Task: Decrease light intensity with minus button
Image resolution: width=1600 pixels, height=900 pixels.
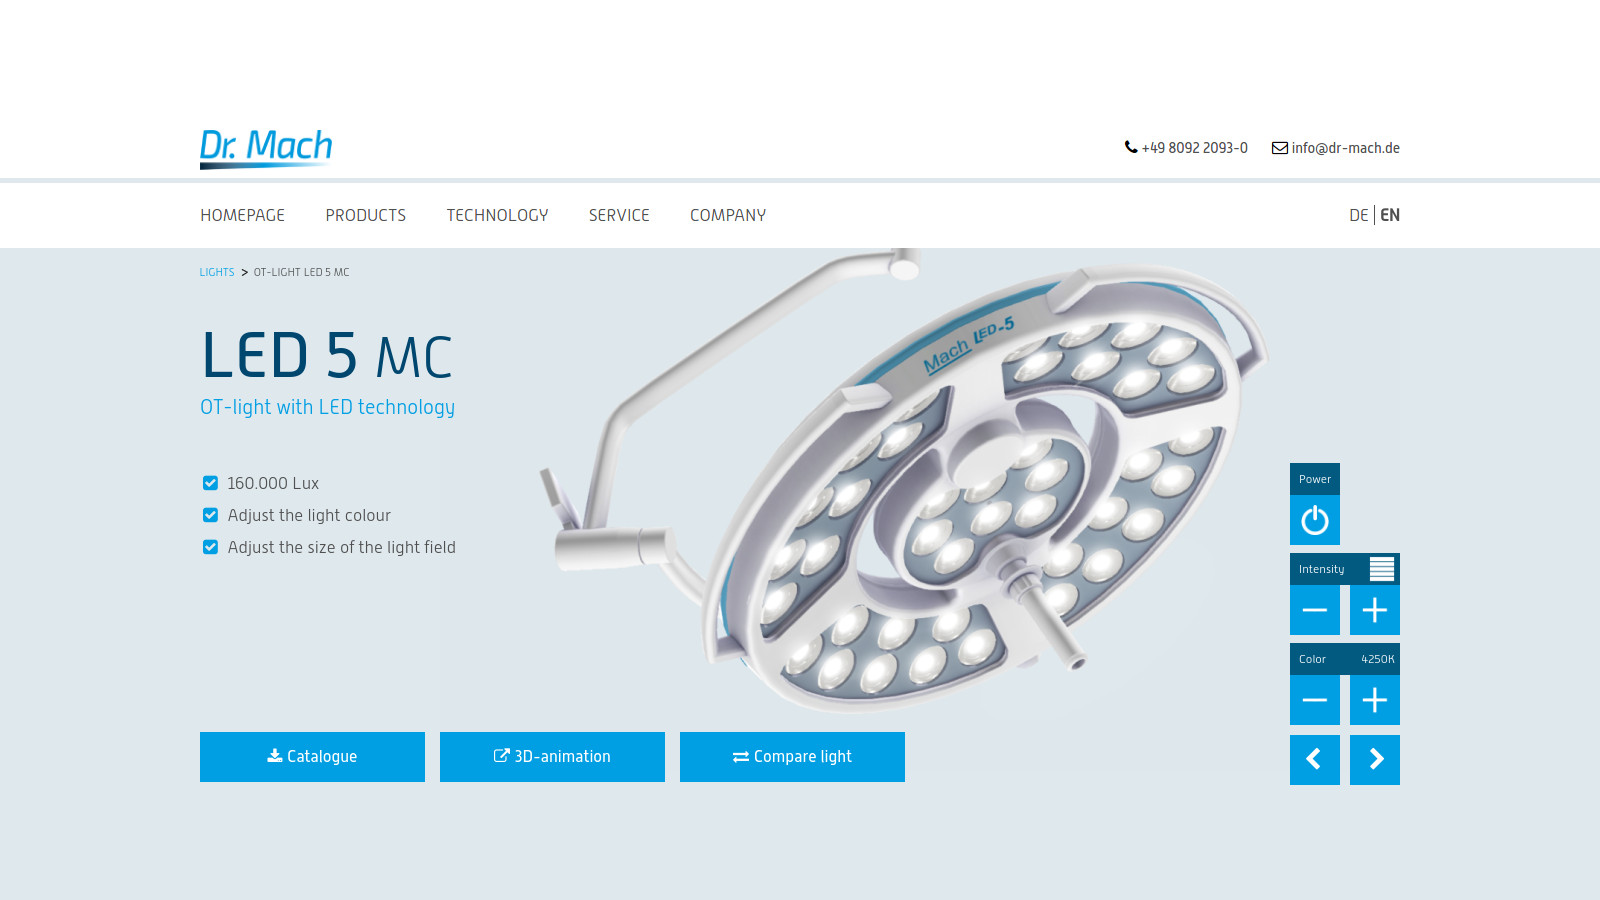Action: 1315,610
